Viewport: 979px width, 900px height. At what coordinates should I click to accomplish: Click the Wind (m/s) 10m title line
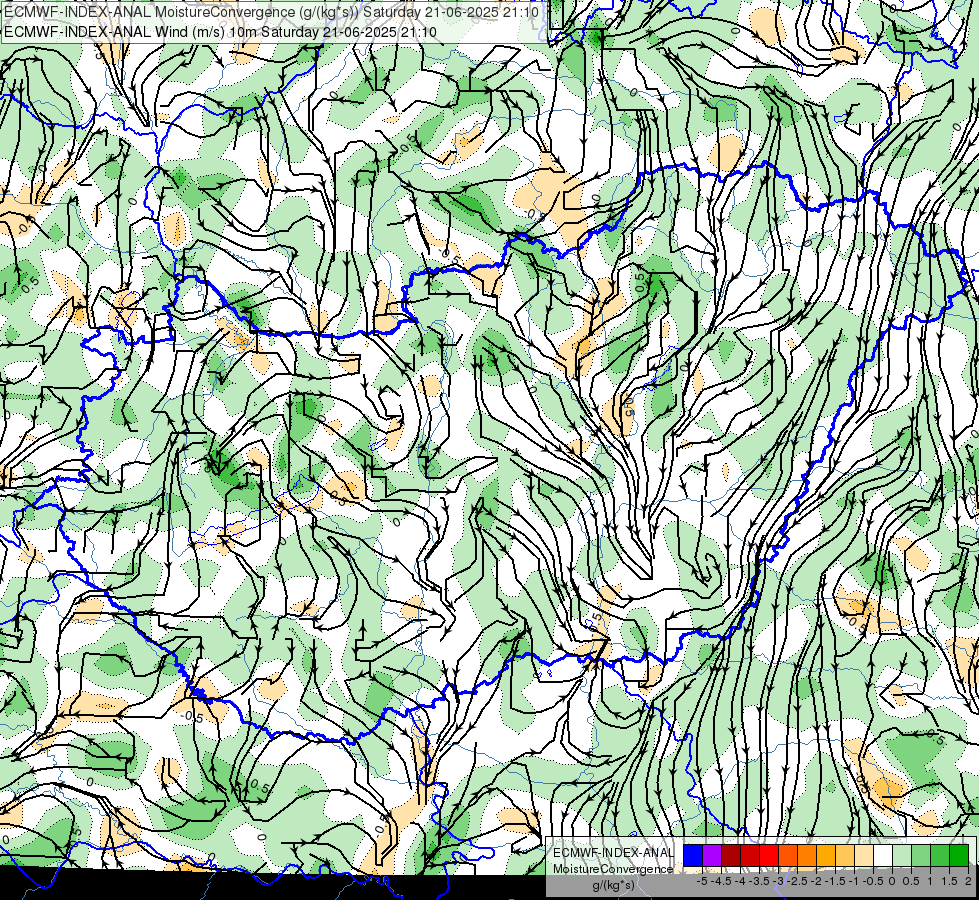pyautogui.click(x=220, y=32)
